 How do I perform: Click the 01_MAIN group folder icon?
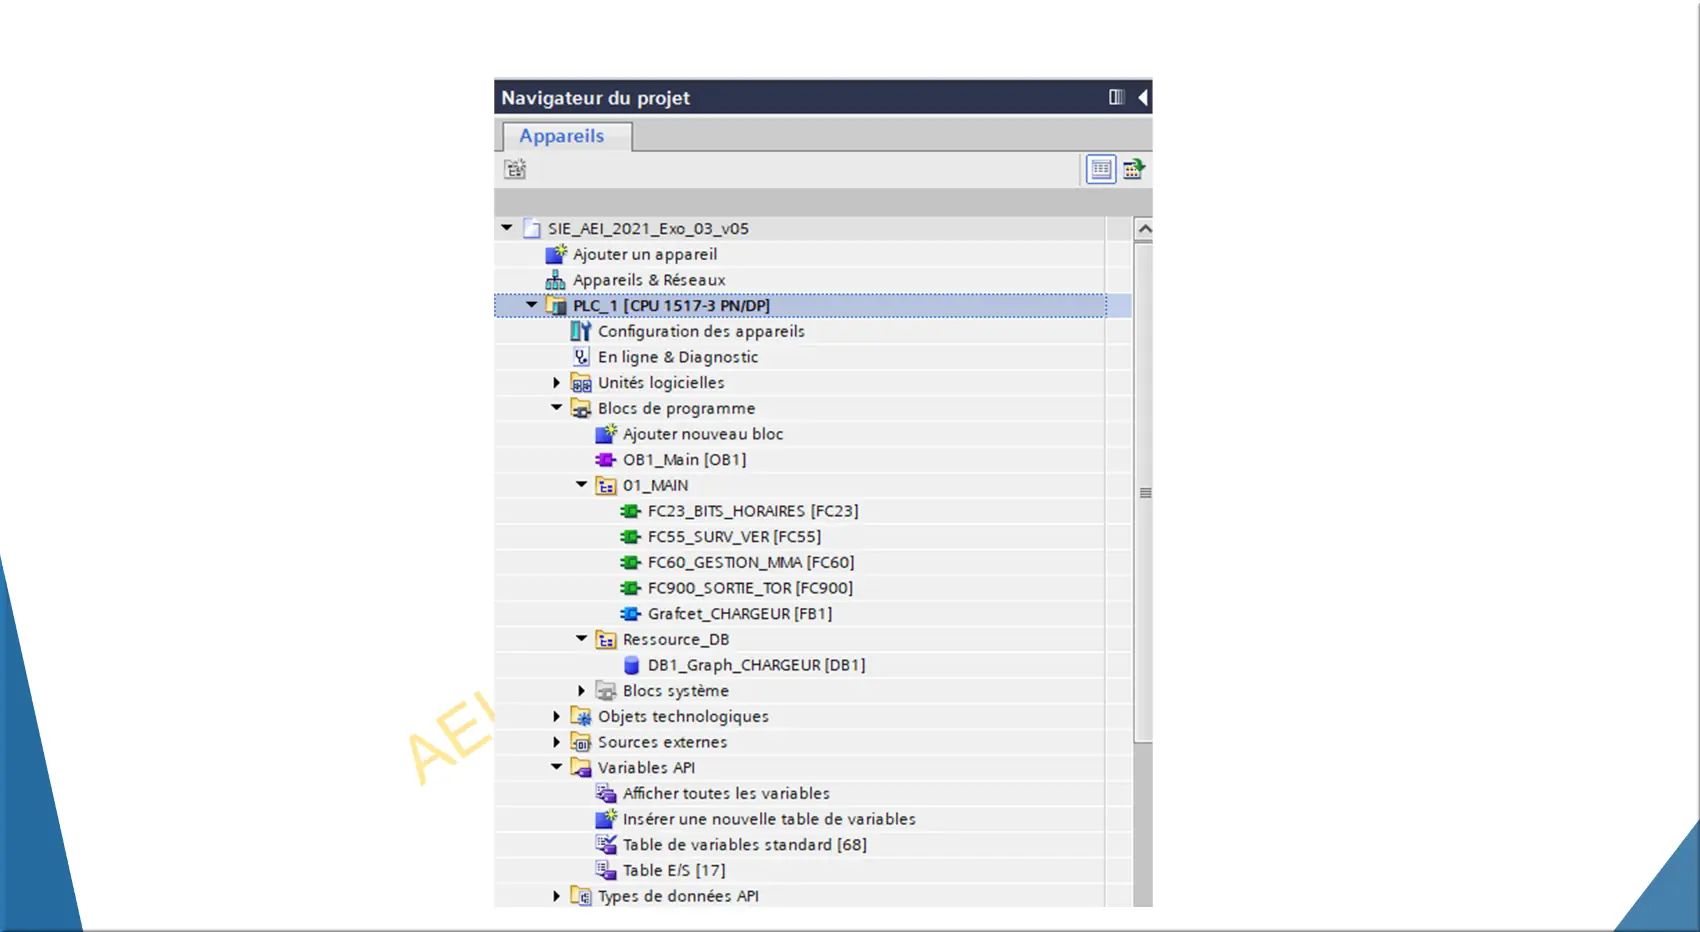(x=606, y=485)
